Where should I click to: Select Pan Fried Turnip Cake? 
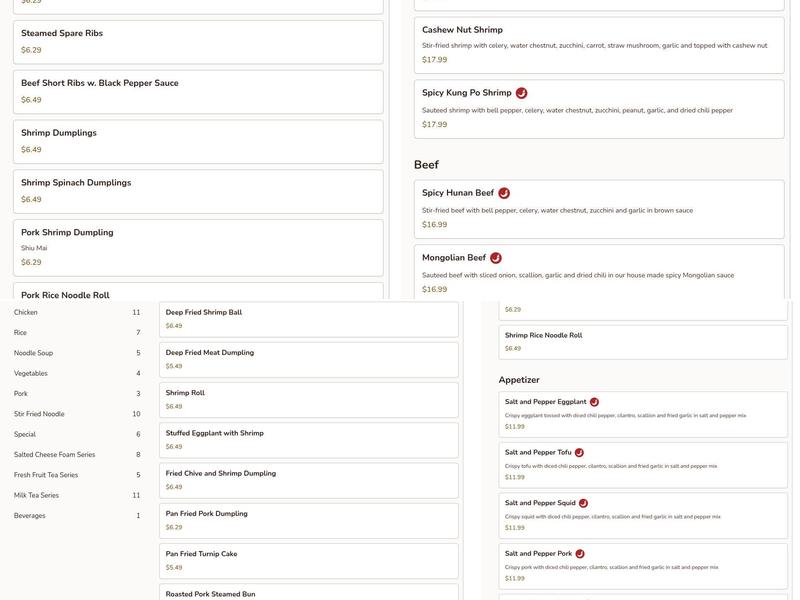coord(308,560)
